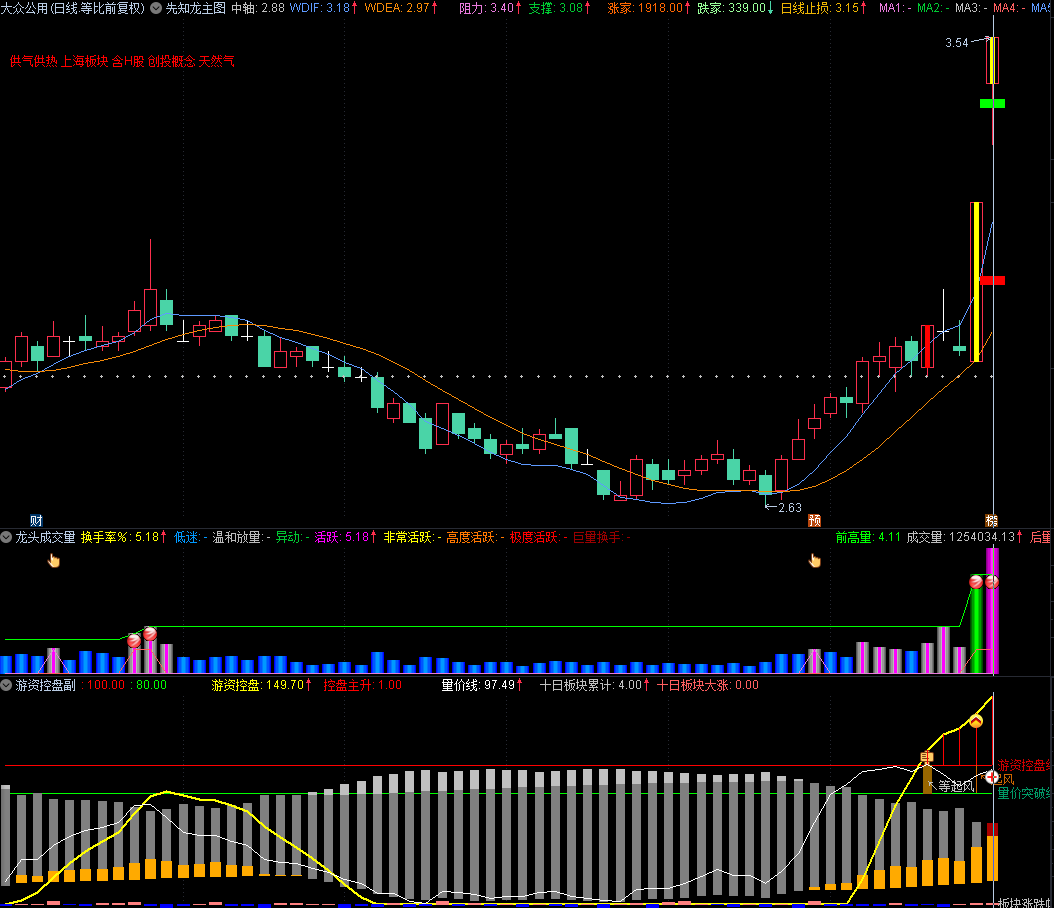Click the blue 财 marker on the timeline
The image size is (1054, 908).
[x=36, y=520]
